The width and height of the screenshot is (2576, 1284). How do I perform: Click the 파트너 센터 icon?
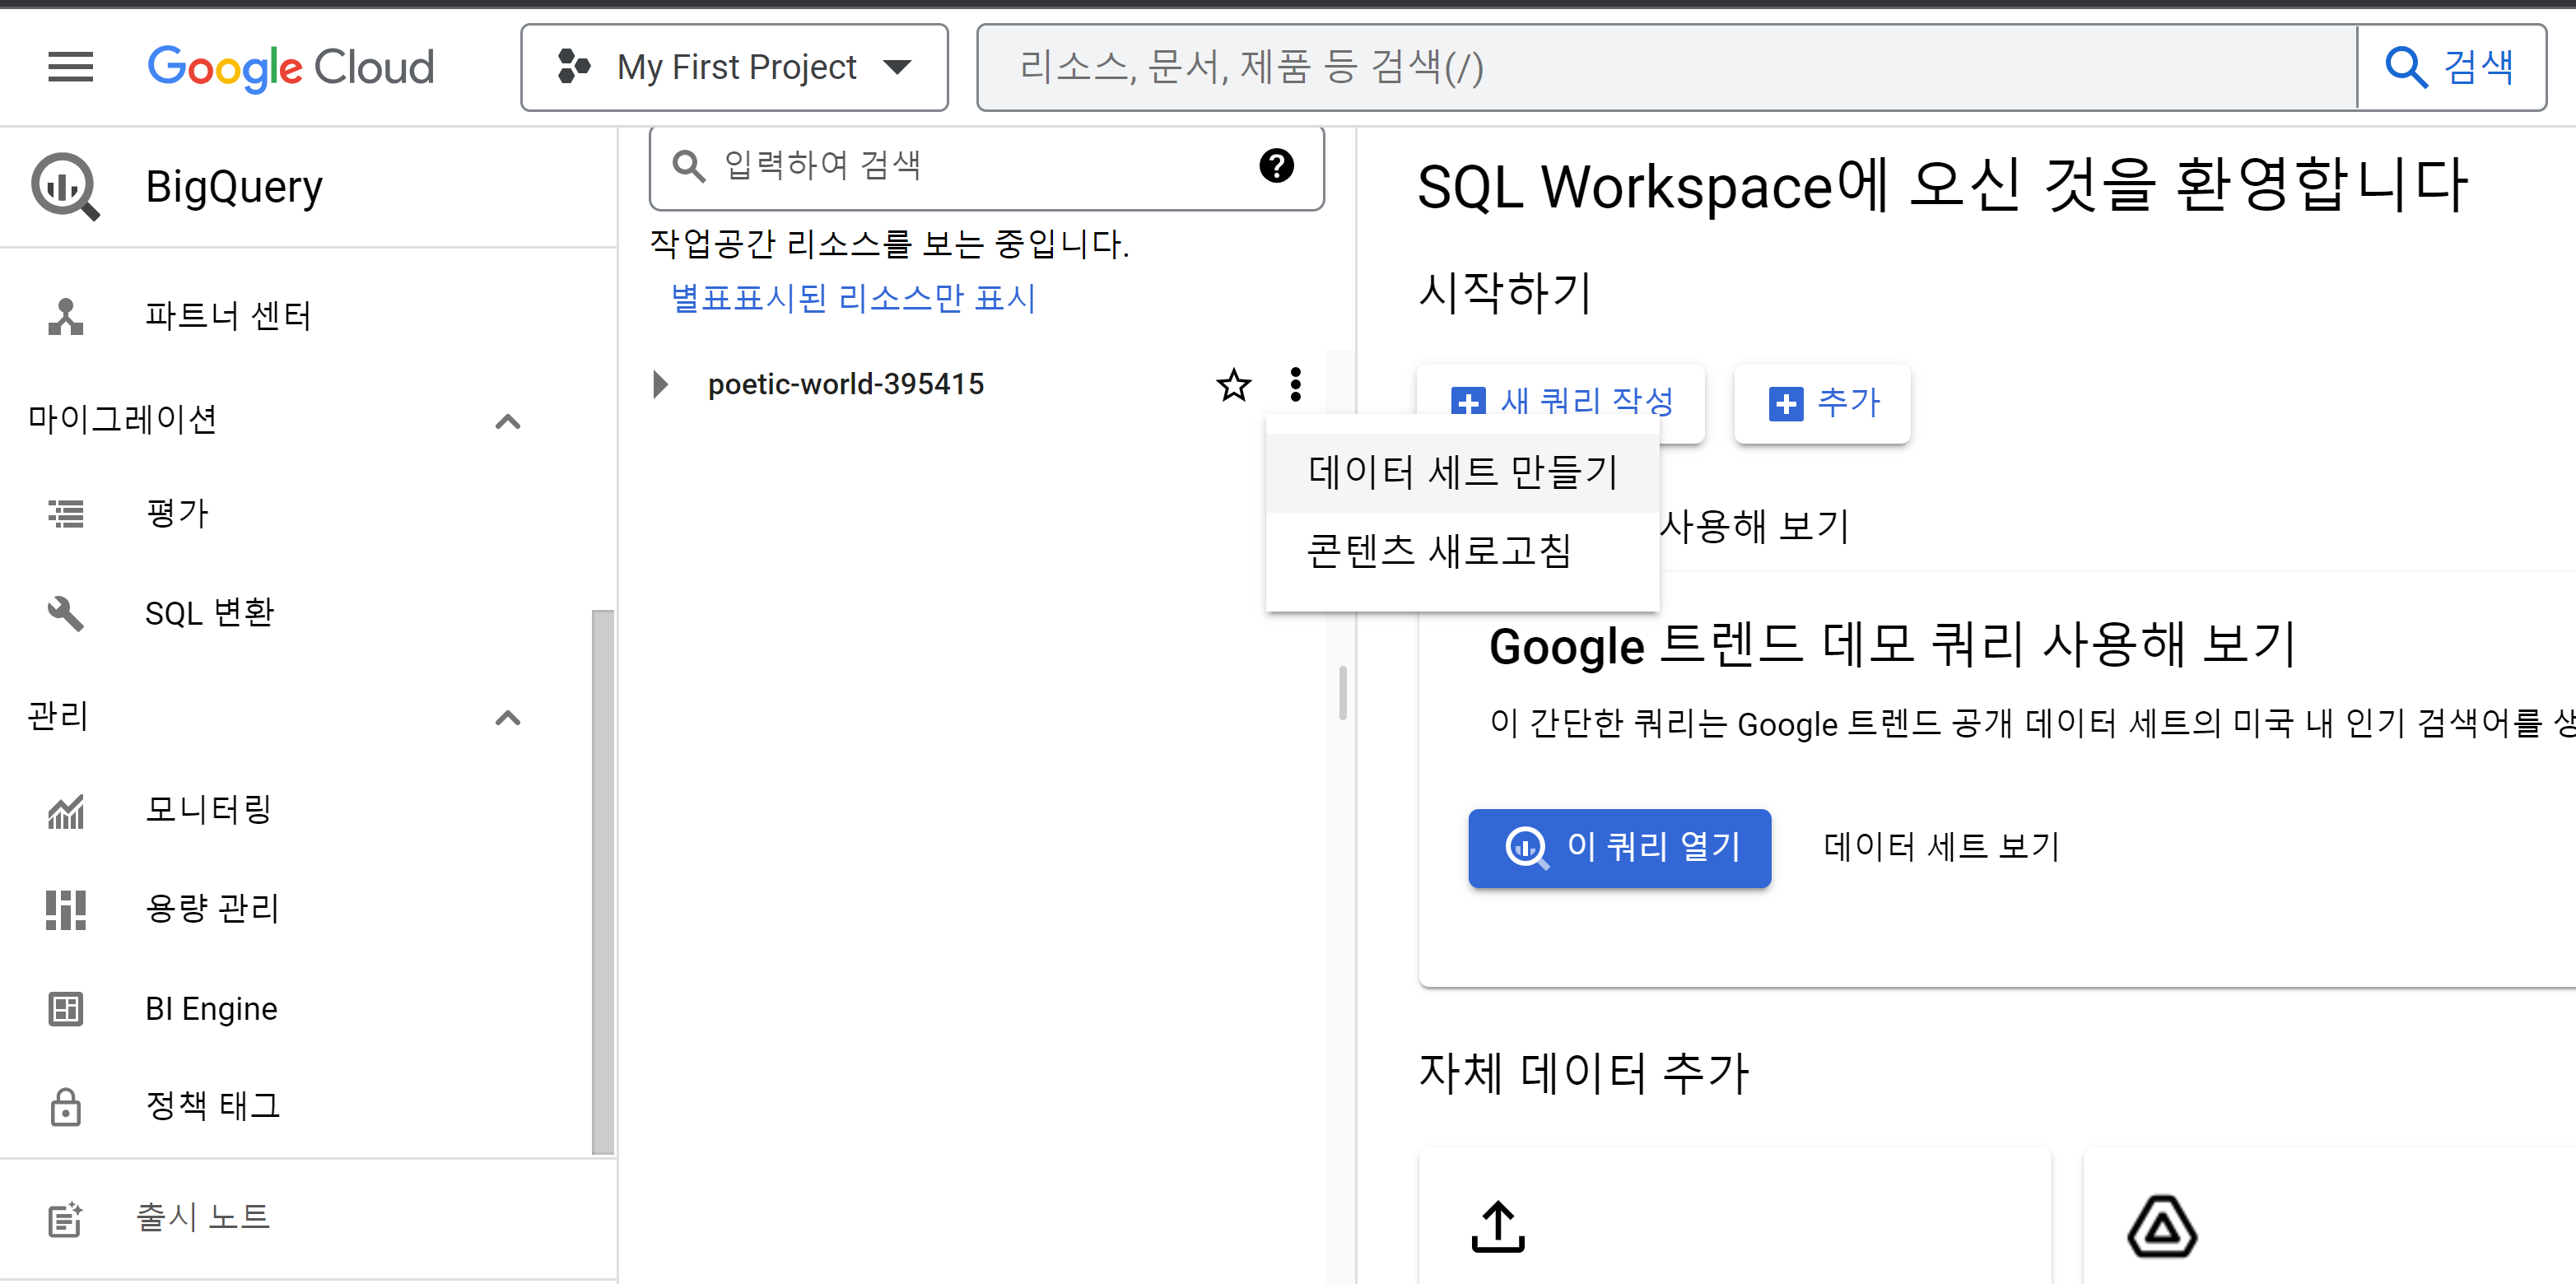pyautogui.click(x=66, y=316)
